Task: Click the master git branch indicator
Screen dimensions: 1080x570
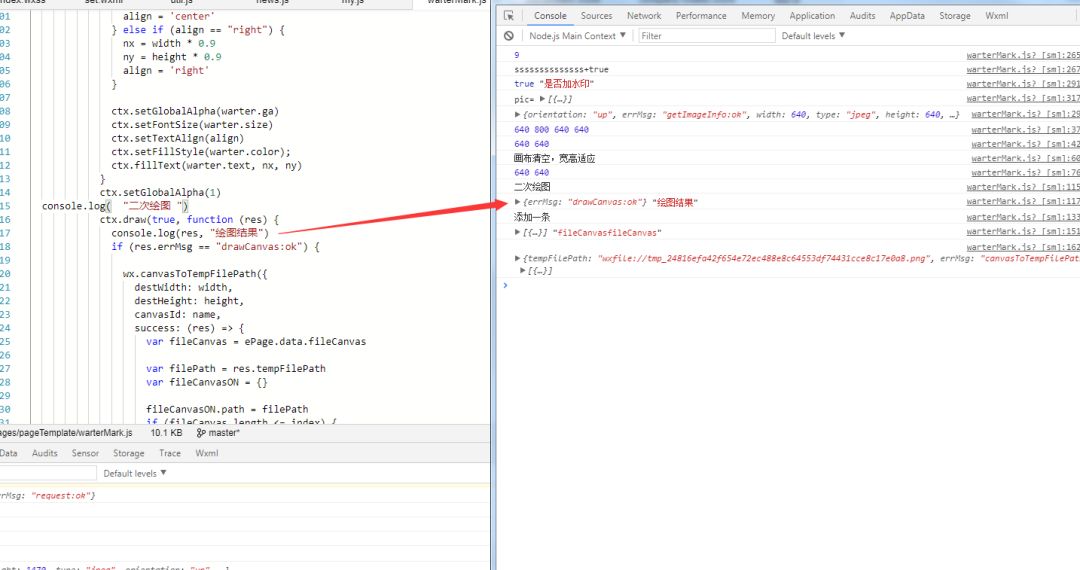Action: click(218, 433)
